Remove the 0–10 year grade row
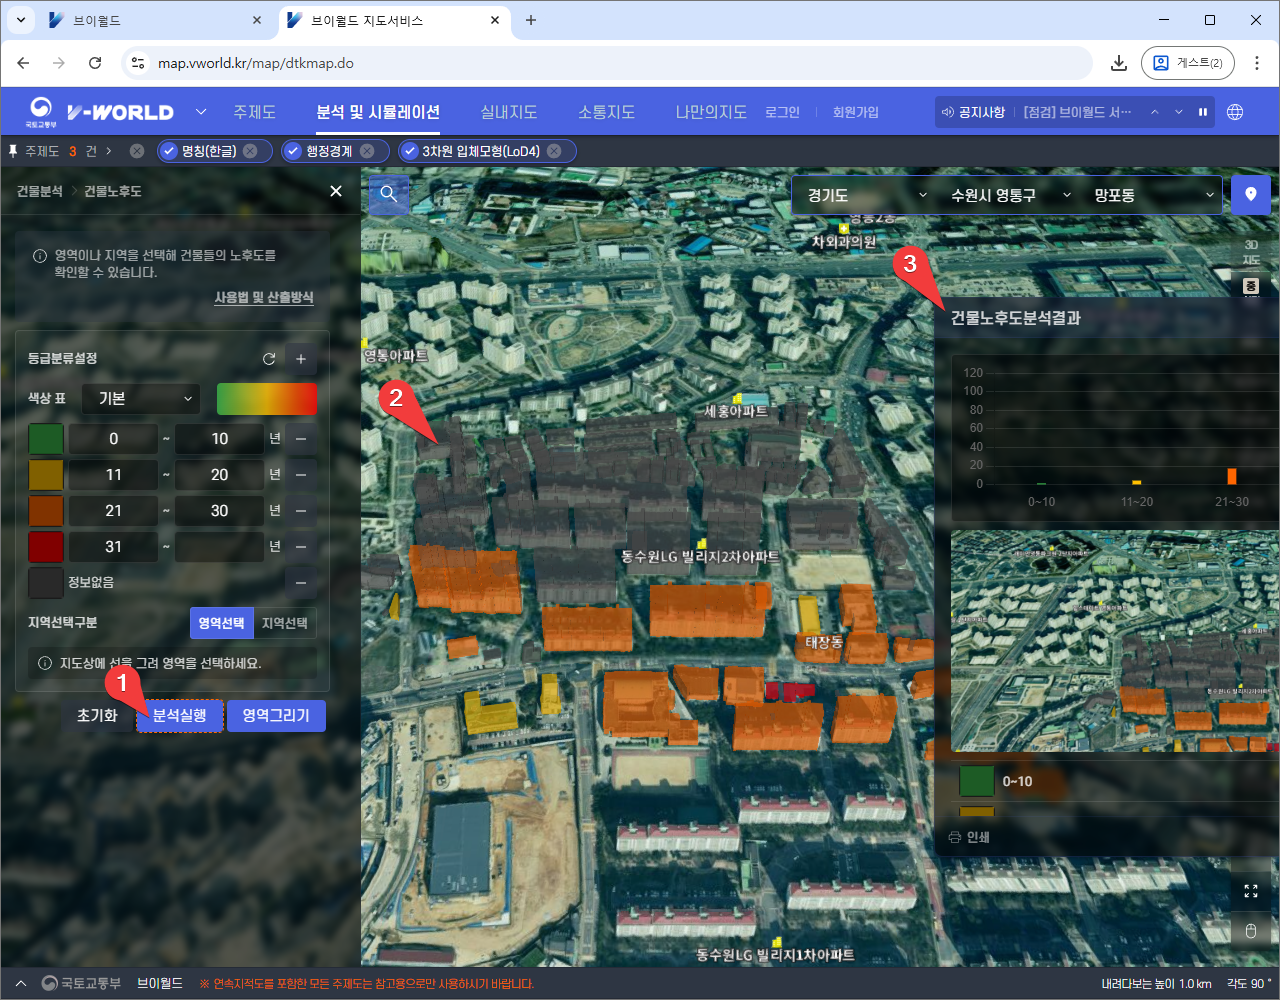 pos(301,439)
